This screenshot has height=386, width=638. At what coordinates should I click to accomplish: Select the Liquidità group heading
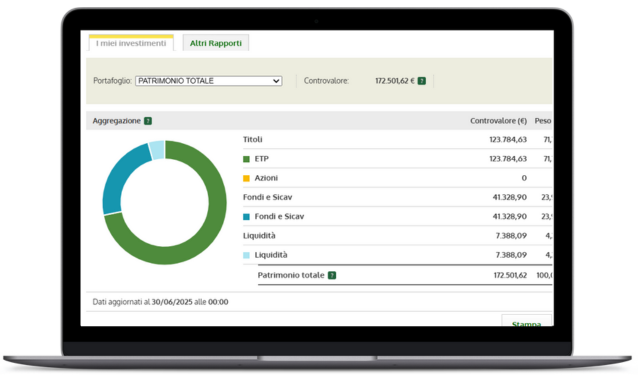(259, 236)
